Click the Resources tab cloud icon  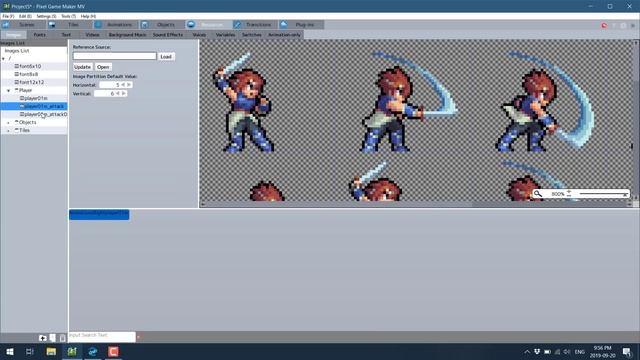click(191, 24)
